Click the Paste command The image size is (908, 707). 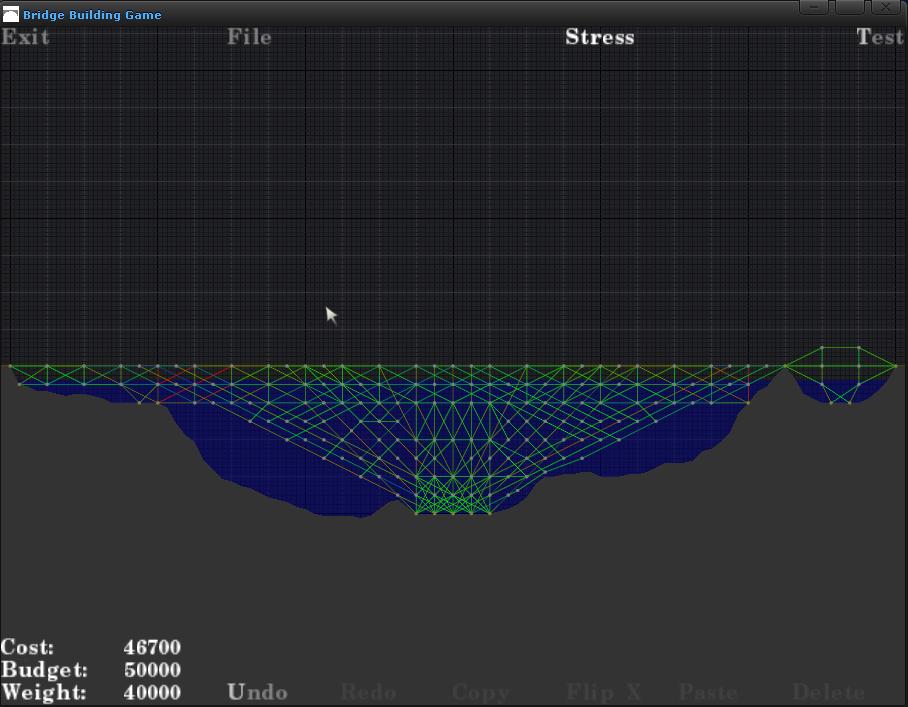pos(709,692)
